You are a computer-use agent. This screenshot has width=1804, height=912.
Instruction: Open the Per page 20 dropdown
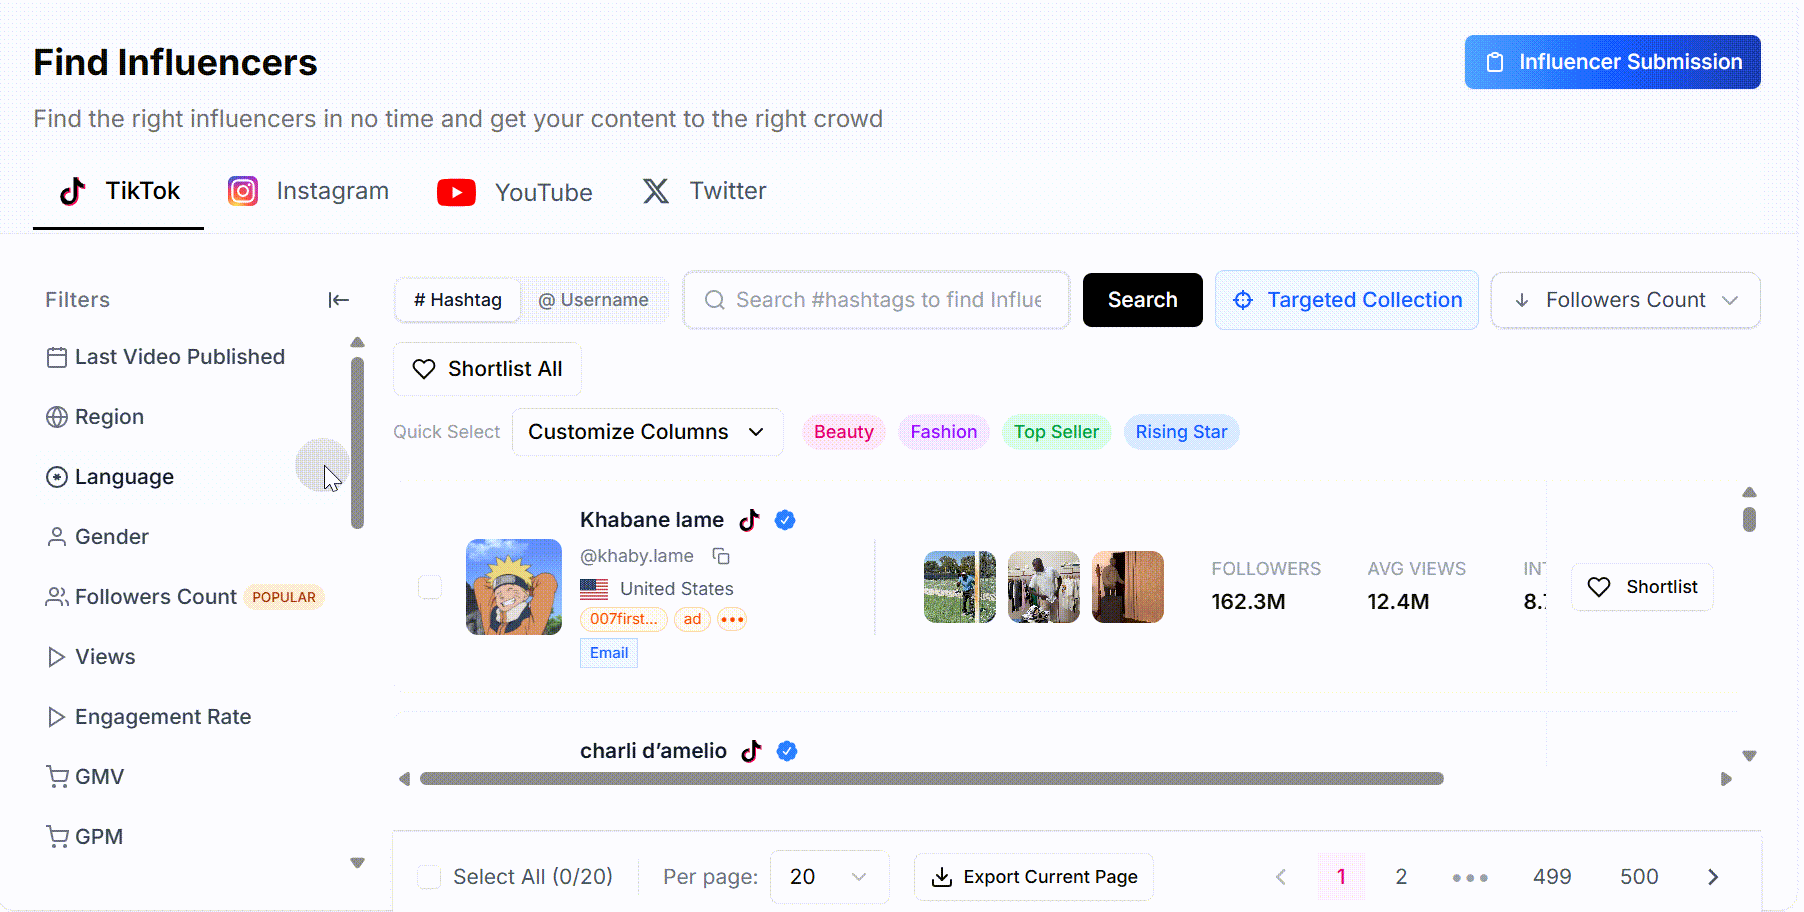(x=829, y=877)
